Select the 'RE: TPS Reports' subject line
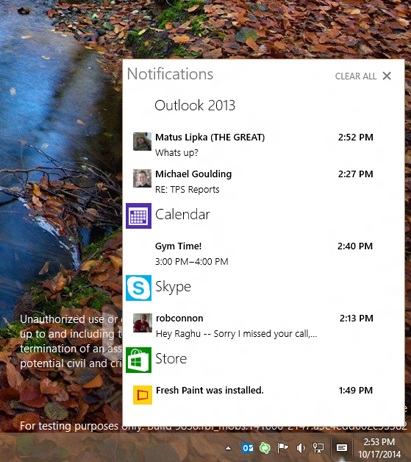The width and height of the screenshot is (411, 462). click(187, 189)
